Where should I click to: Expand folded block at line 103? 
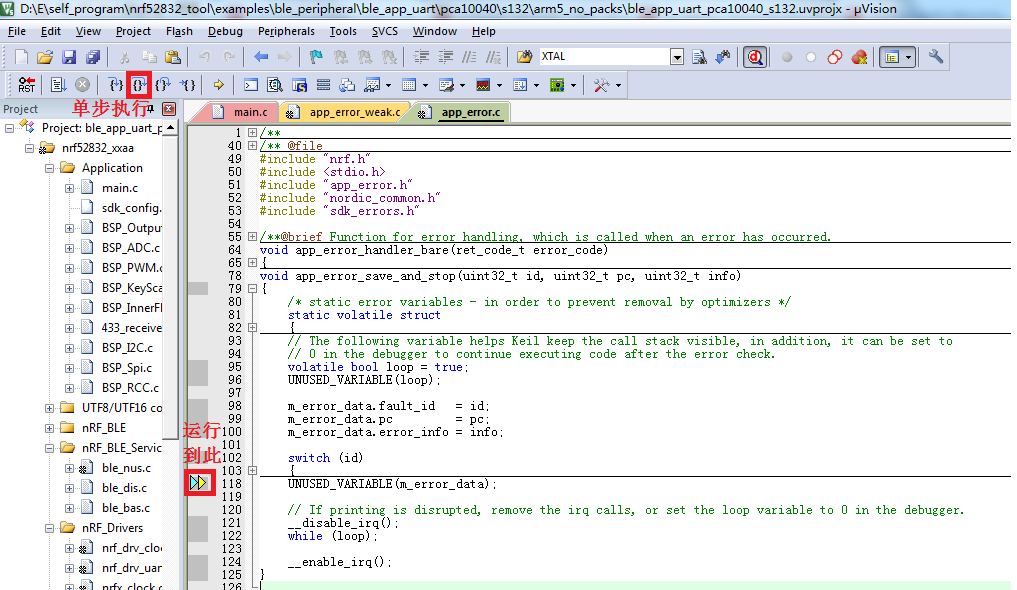252,471
